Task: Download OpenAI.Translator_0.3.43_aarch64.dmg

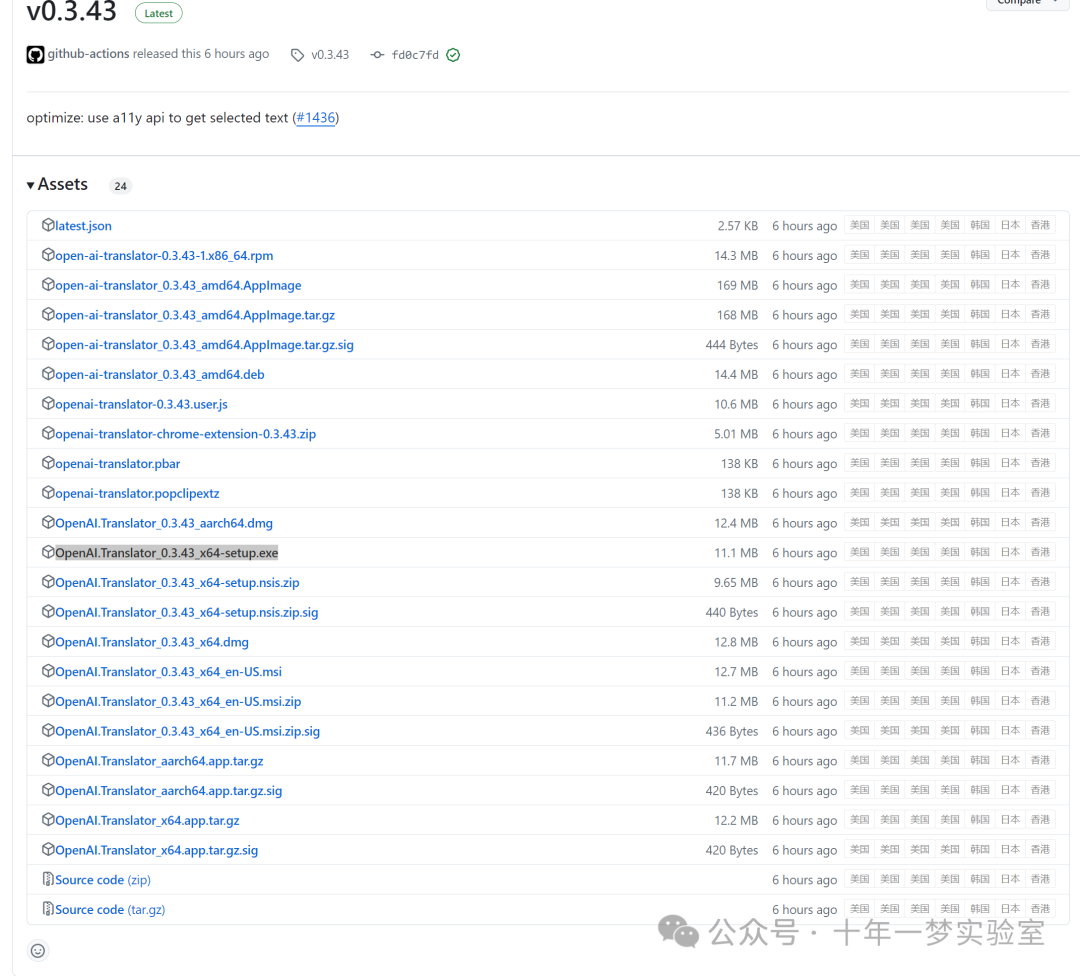Action: (164, 523)
